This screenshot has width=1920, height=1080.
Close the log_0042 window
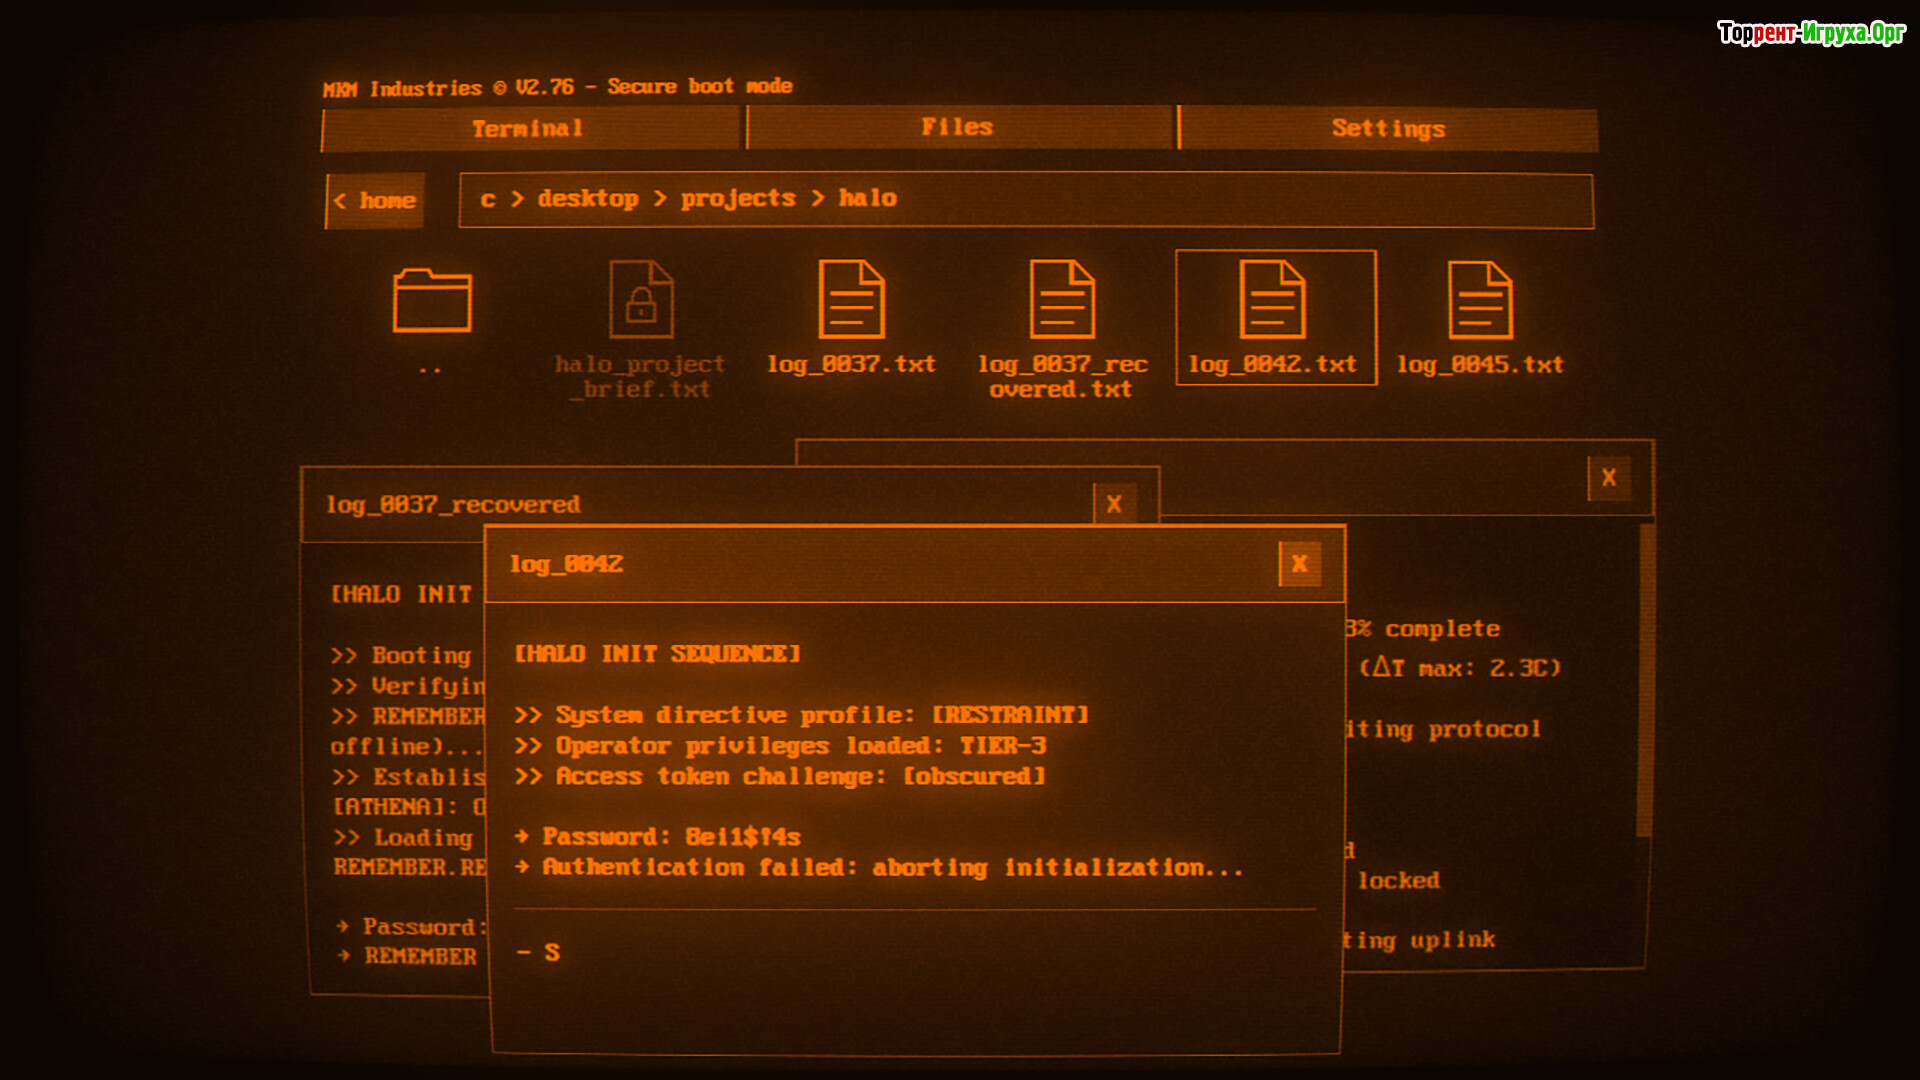coord(1299,564)
